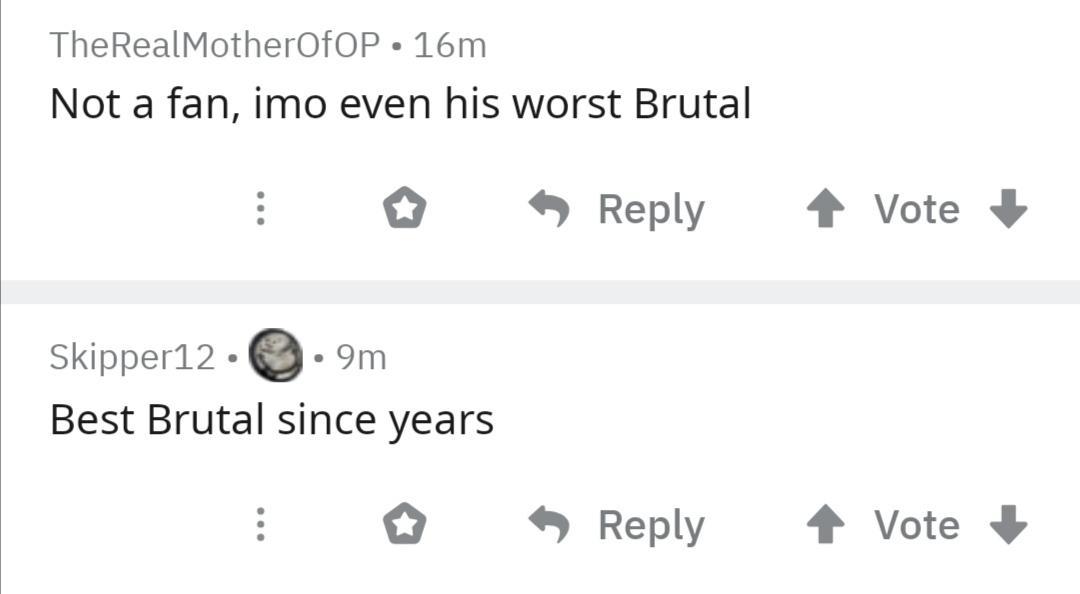The width and height of the screenshot is (1080, 594).
Task: Open the overflow menu on Skipper12's comment
Action: coord(261,523)
